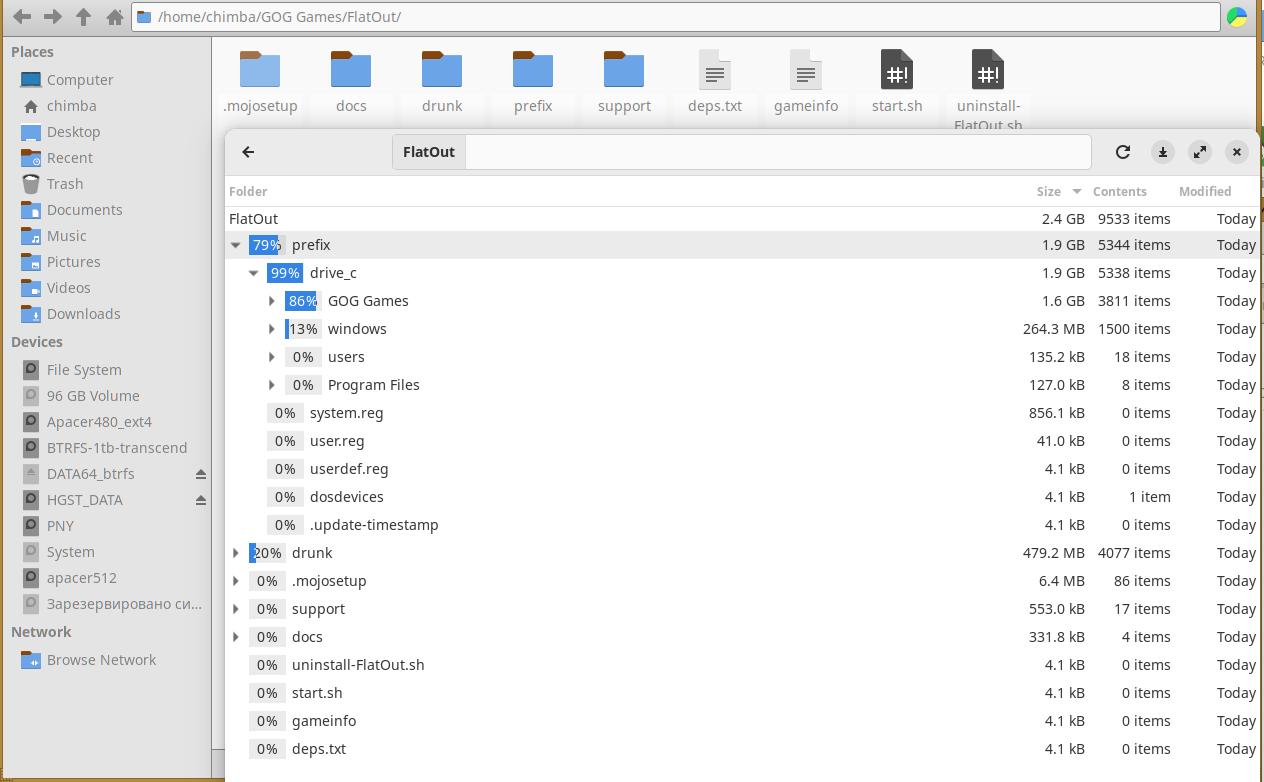Expand the users tree row

[x=272, y=357]
